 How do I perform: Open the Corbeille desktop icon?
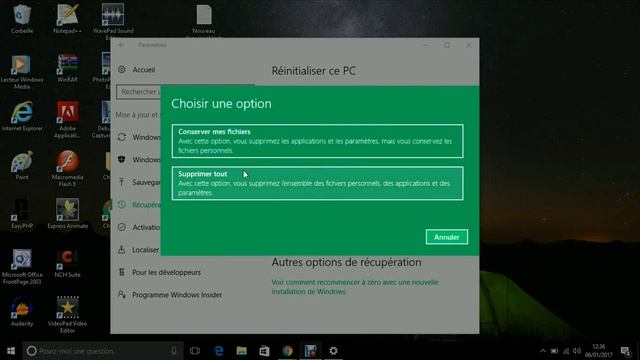[x=22, y=19]
